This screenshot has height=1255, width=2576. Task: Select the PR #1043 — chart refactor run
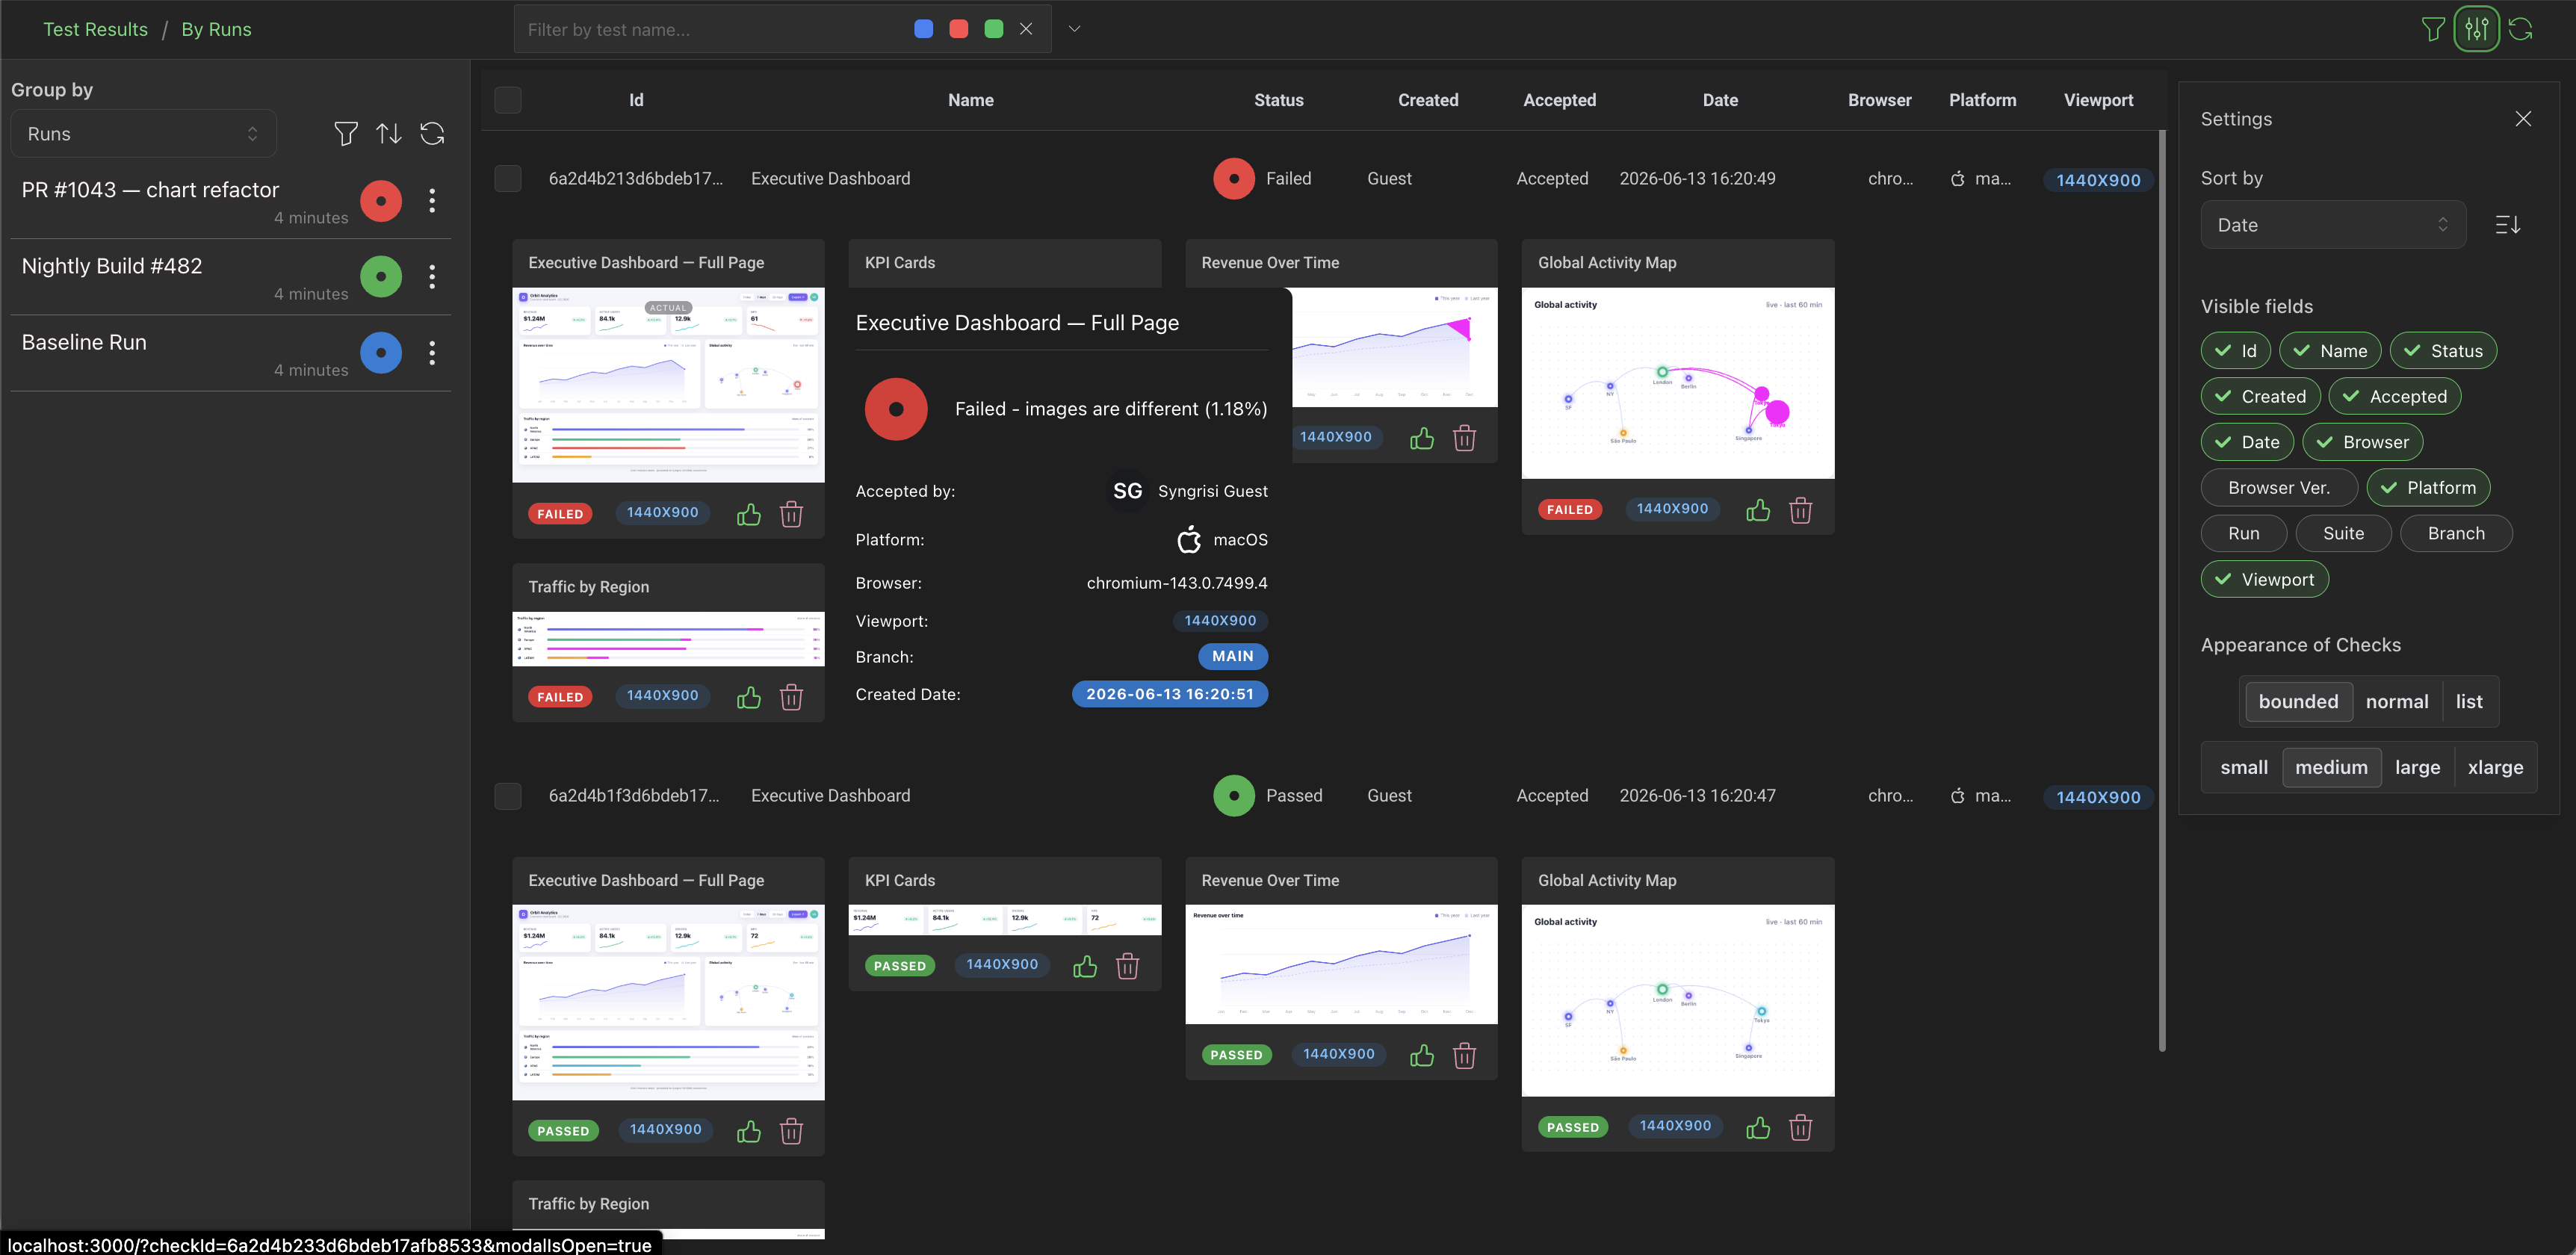[231, 201]
